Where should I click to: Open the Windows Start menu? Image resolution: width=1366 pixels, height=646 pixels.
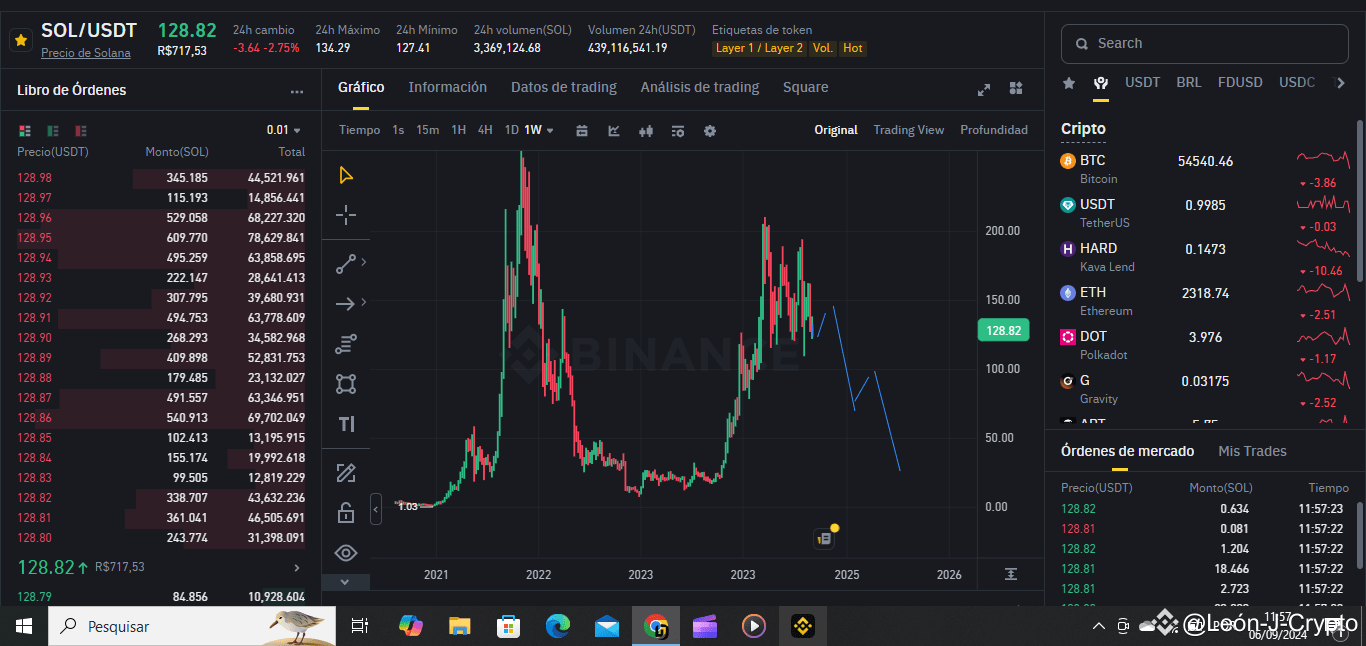click(x=23, y=626)
